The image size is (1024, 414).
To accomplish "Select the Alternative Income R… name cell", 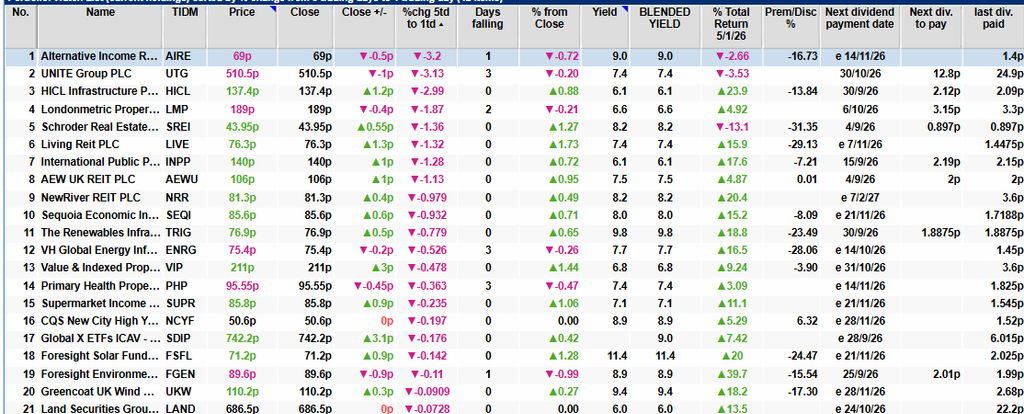I will click(x=99, y=57).
